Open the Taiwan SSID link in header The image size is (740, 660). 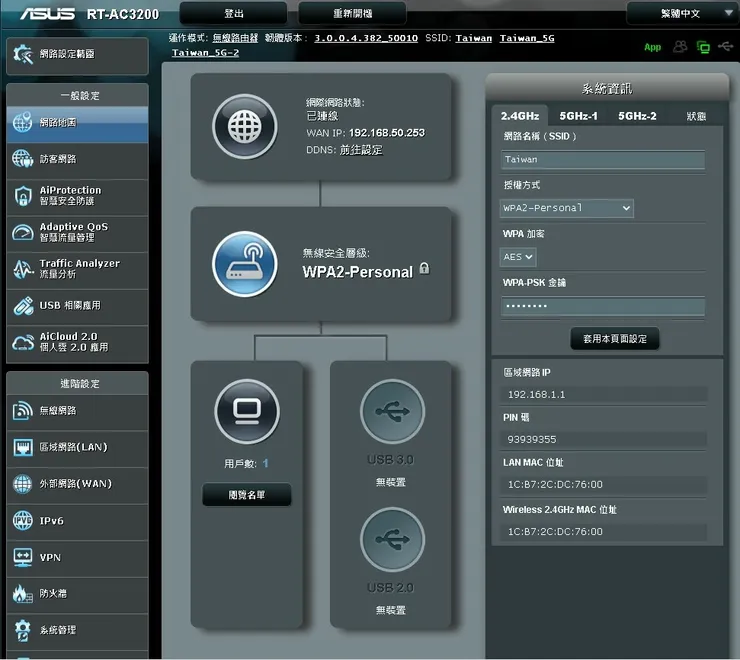473,38
